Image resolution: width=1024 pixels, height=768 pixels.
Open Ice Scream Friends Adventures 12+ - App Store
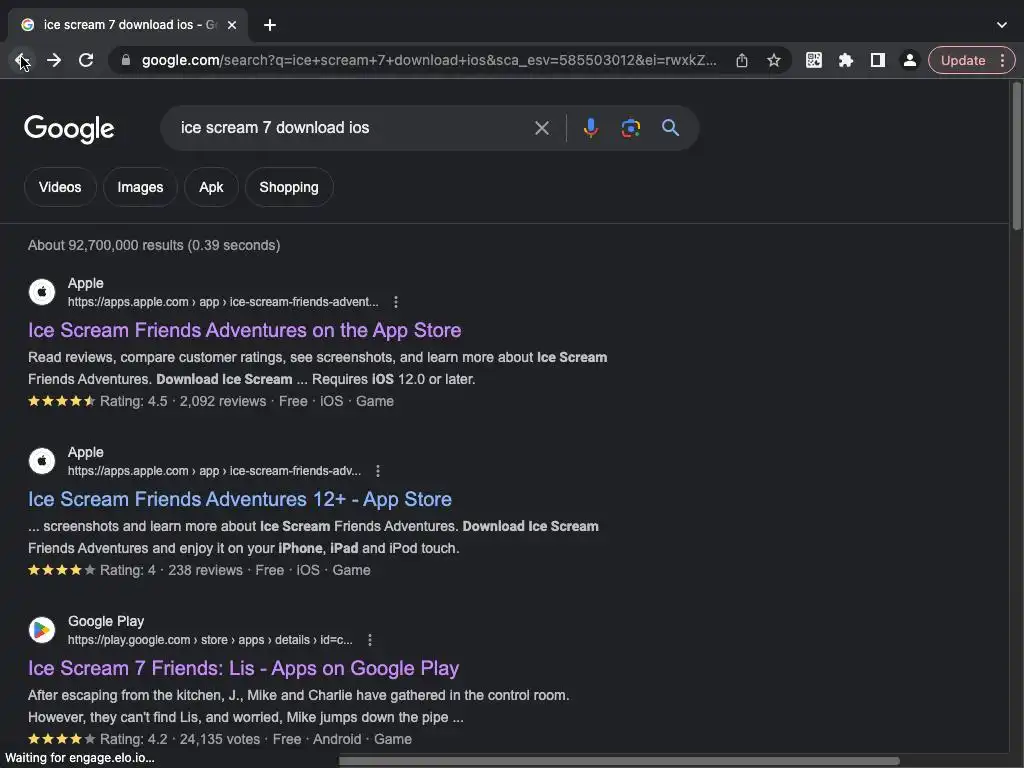pyautogui.click(x=240, y=500)
